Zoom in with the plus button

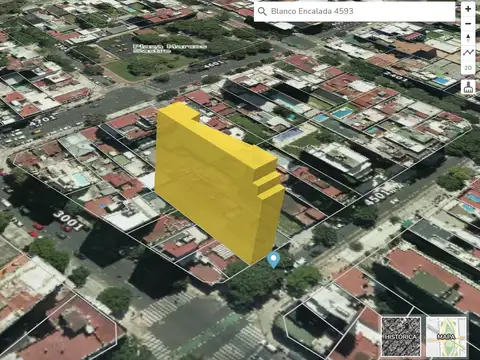click(x=468, y=9)
